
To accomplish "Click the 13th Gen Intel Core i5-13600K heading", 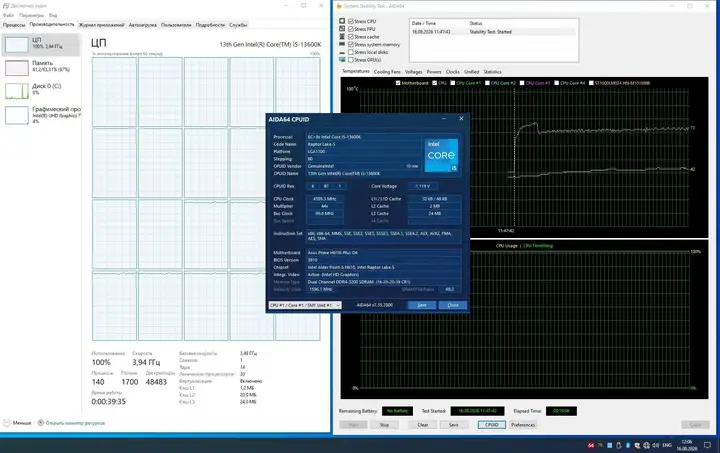I will 270,45.
